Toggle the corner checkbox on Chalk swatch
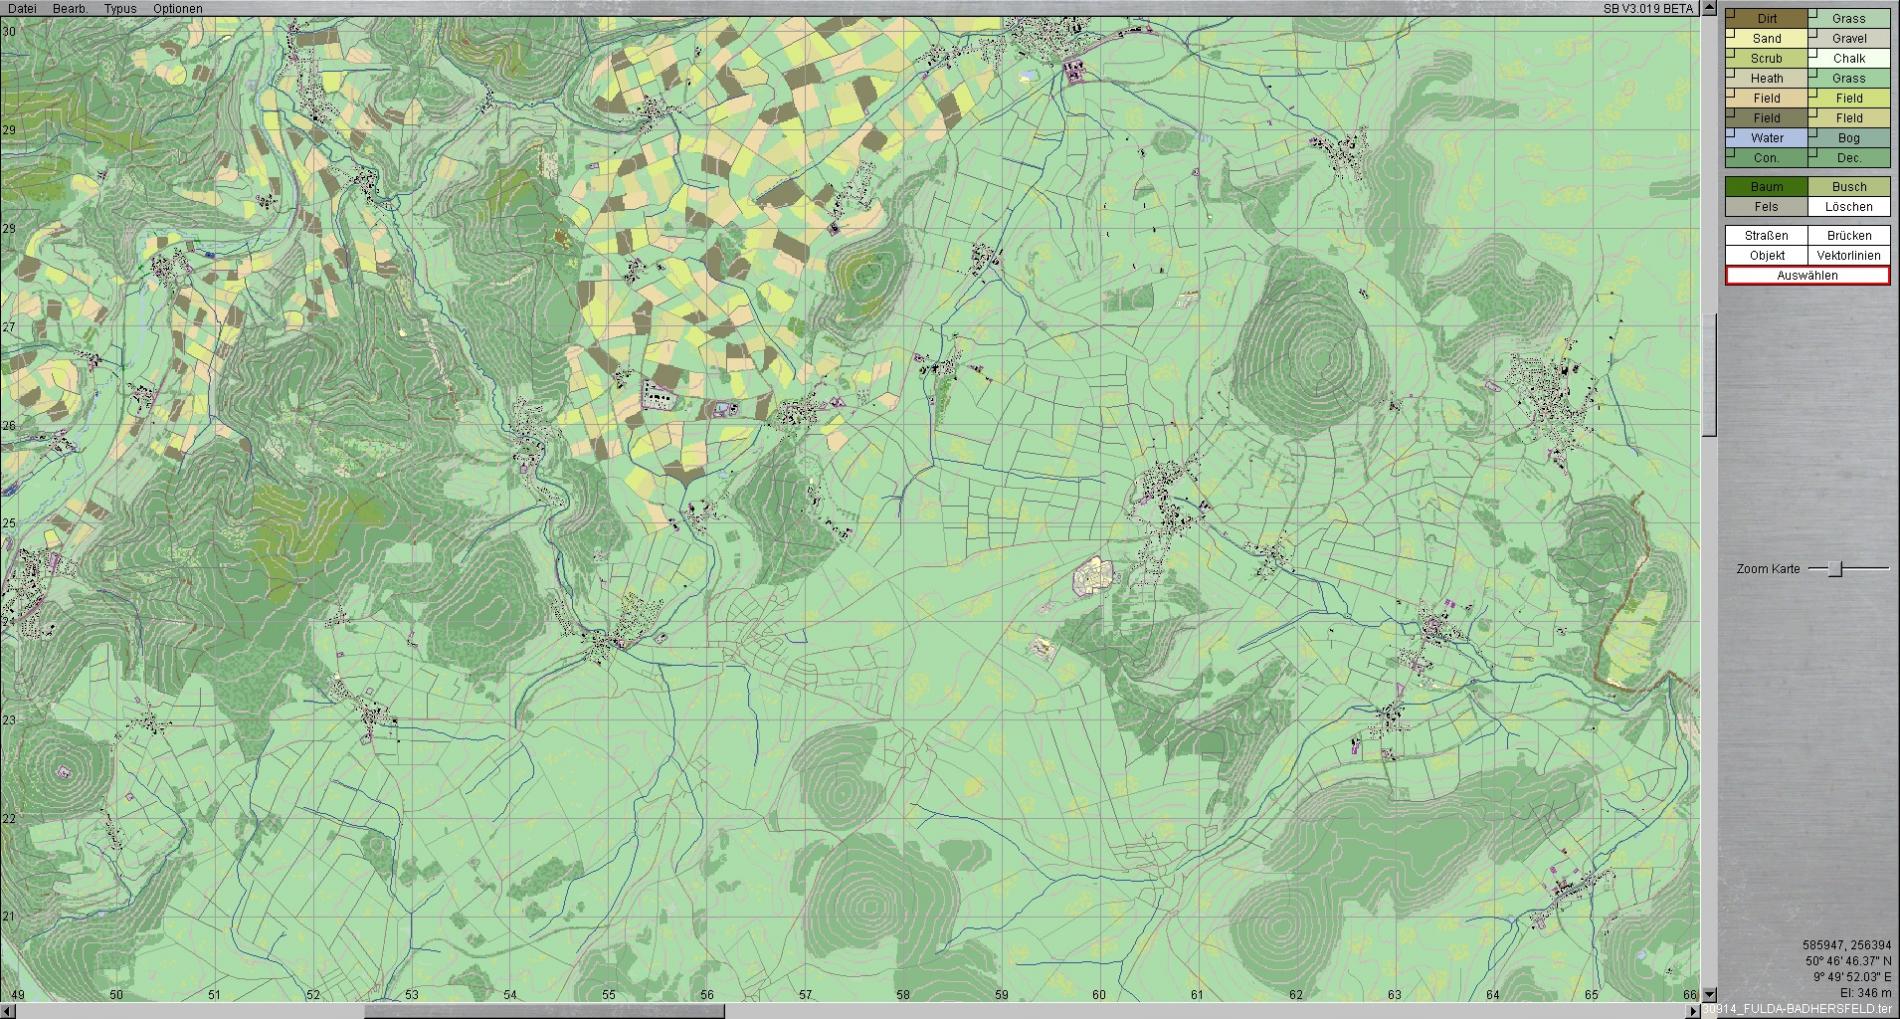The height and width of the screenshot is (1019, 1900). click(x=1813, y=53)
